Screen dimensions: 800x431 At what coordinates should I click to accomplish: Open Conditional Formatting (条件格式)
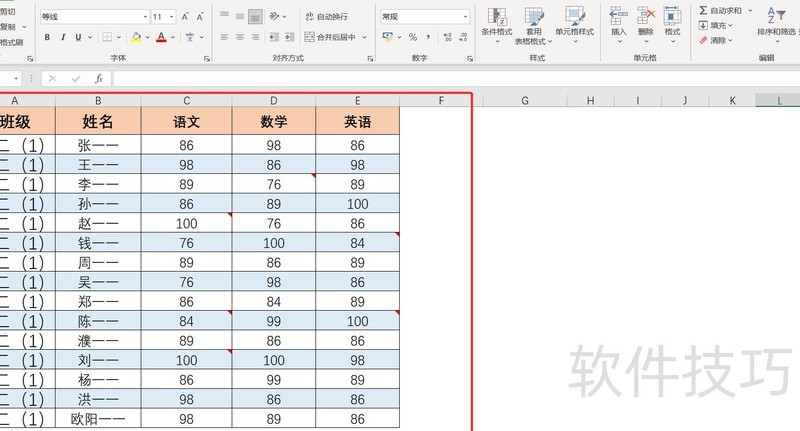(x=495, y=25)
